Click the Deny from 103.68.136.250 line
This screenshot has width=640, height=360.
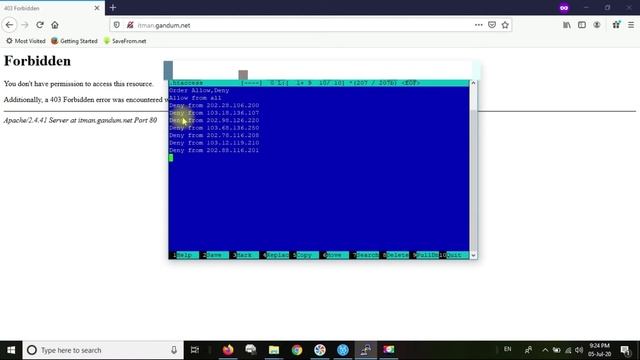tap(214, 128)
